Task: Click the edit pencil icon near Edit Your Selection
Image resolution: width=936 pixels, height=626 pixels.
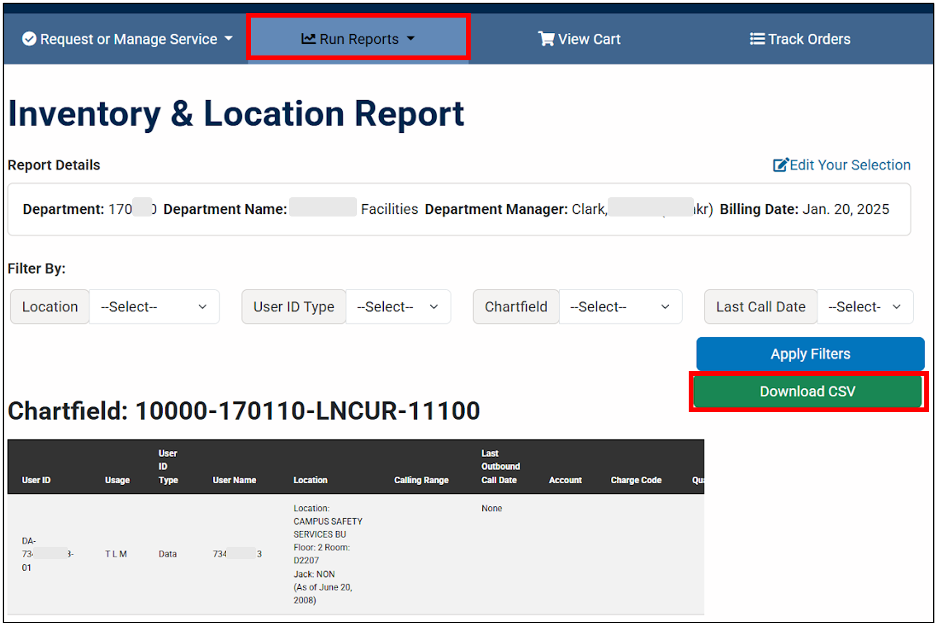Action: pyautogui.click(x=781, y=164)
